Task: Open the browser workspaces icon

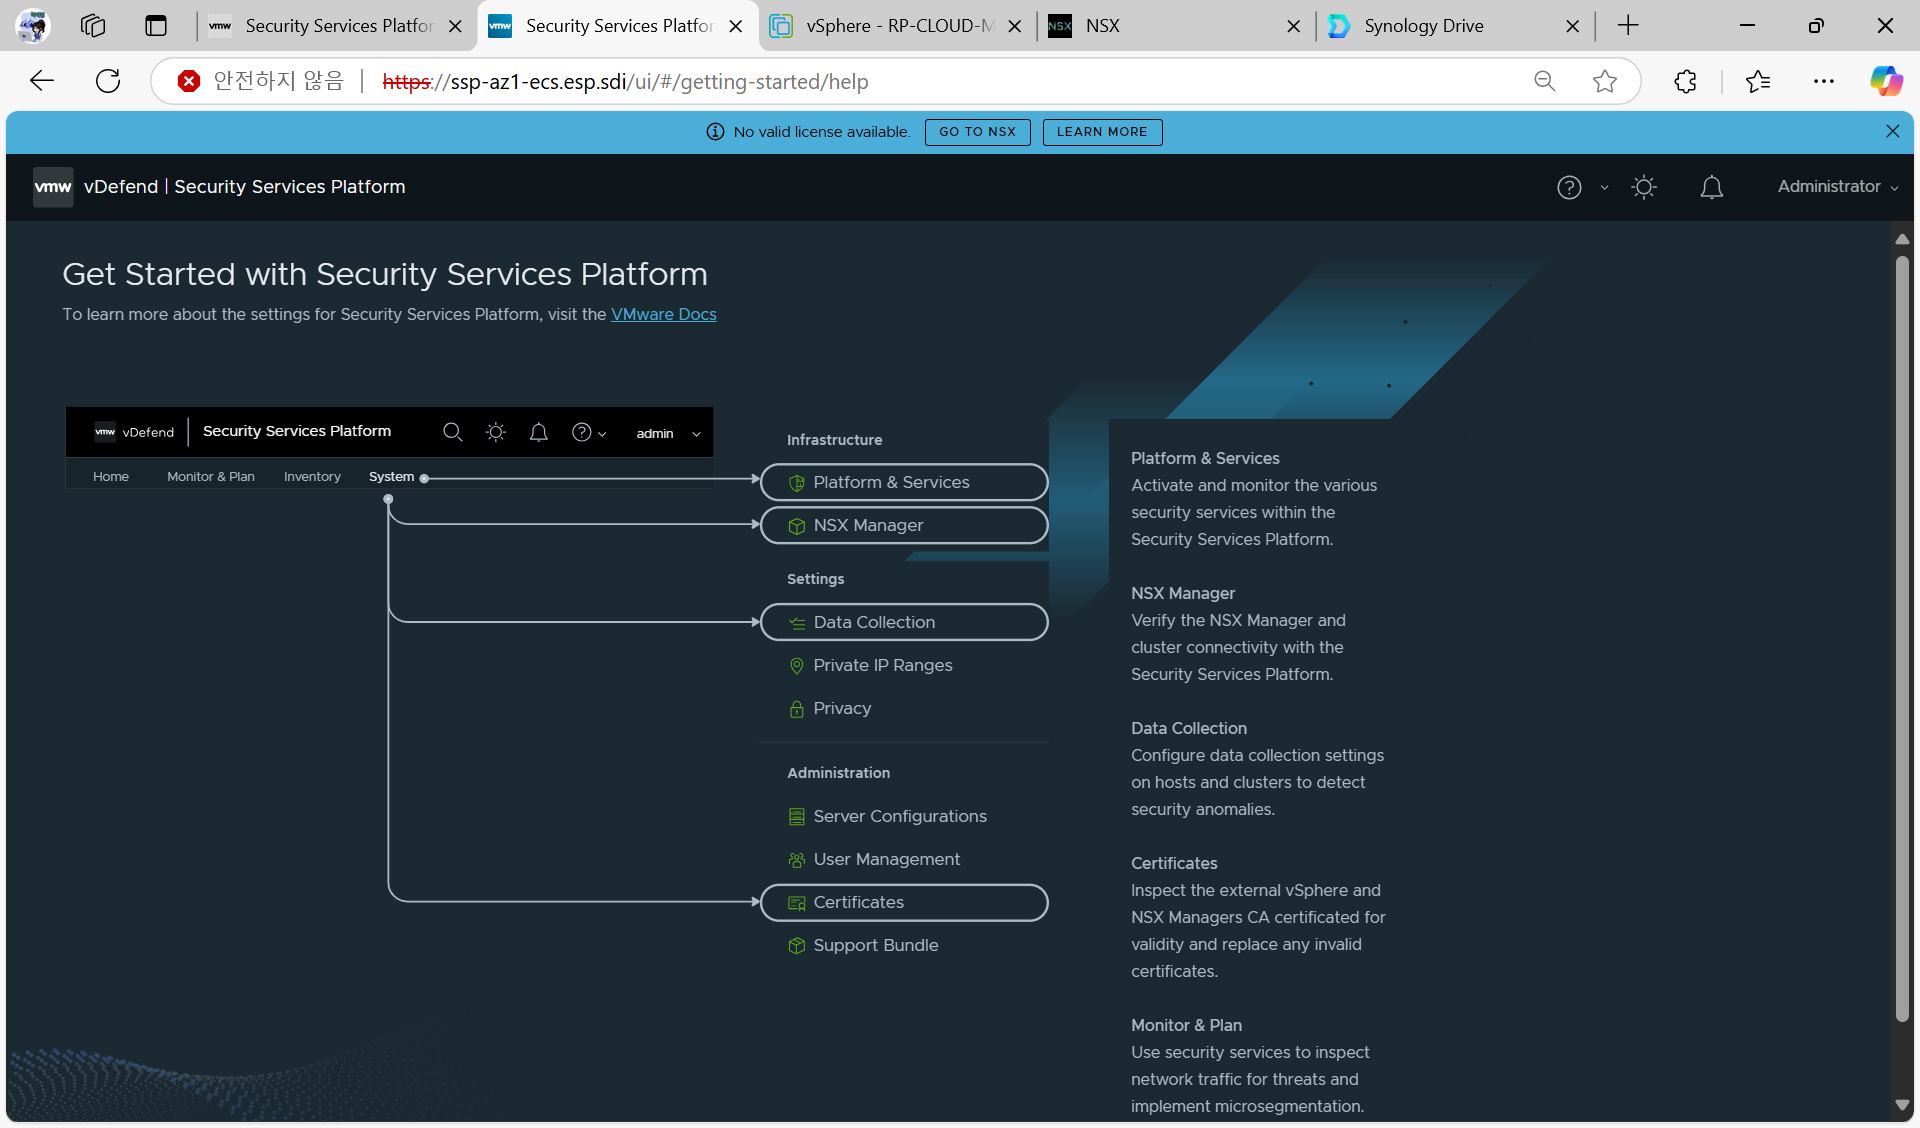Action: tap(93, 26)
